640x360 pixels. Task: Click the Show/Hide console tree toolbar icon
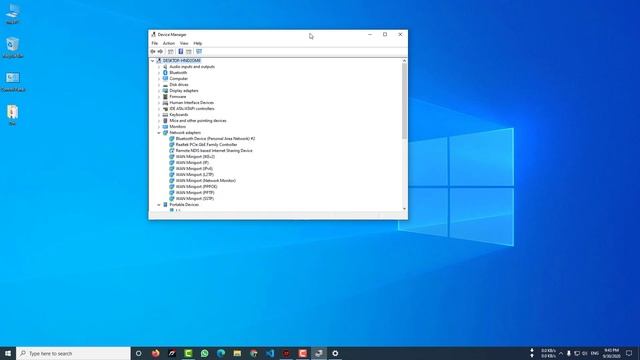point(171,51)
